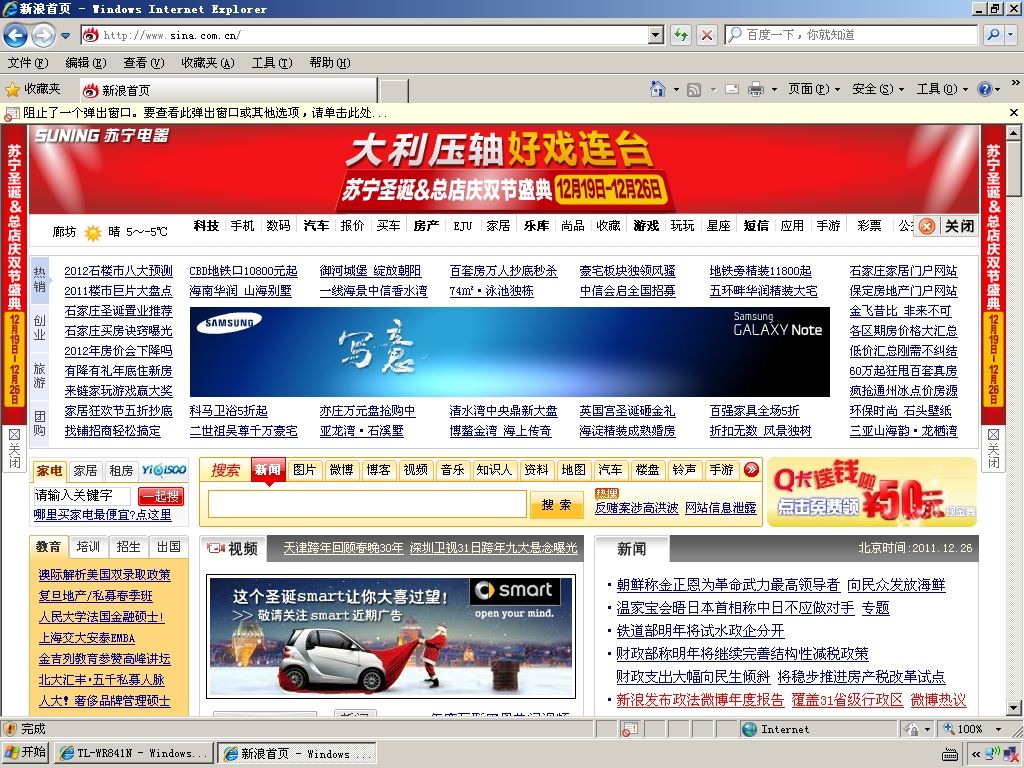Click the Print icon in command bar
This screenshot has width=1024, height=768.
point(756,89)
